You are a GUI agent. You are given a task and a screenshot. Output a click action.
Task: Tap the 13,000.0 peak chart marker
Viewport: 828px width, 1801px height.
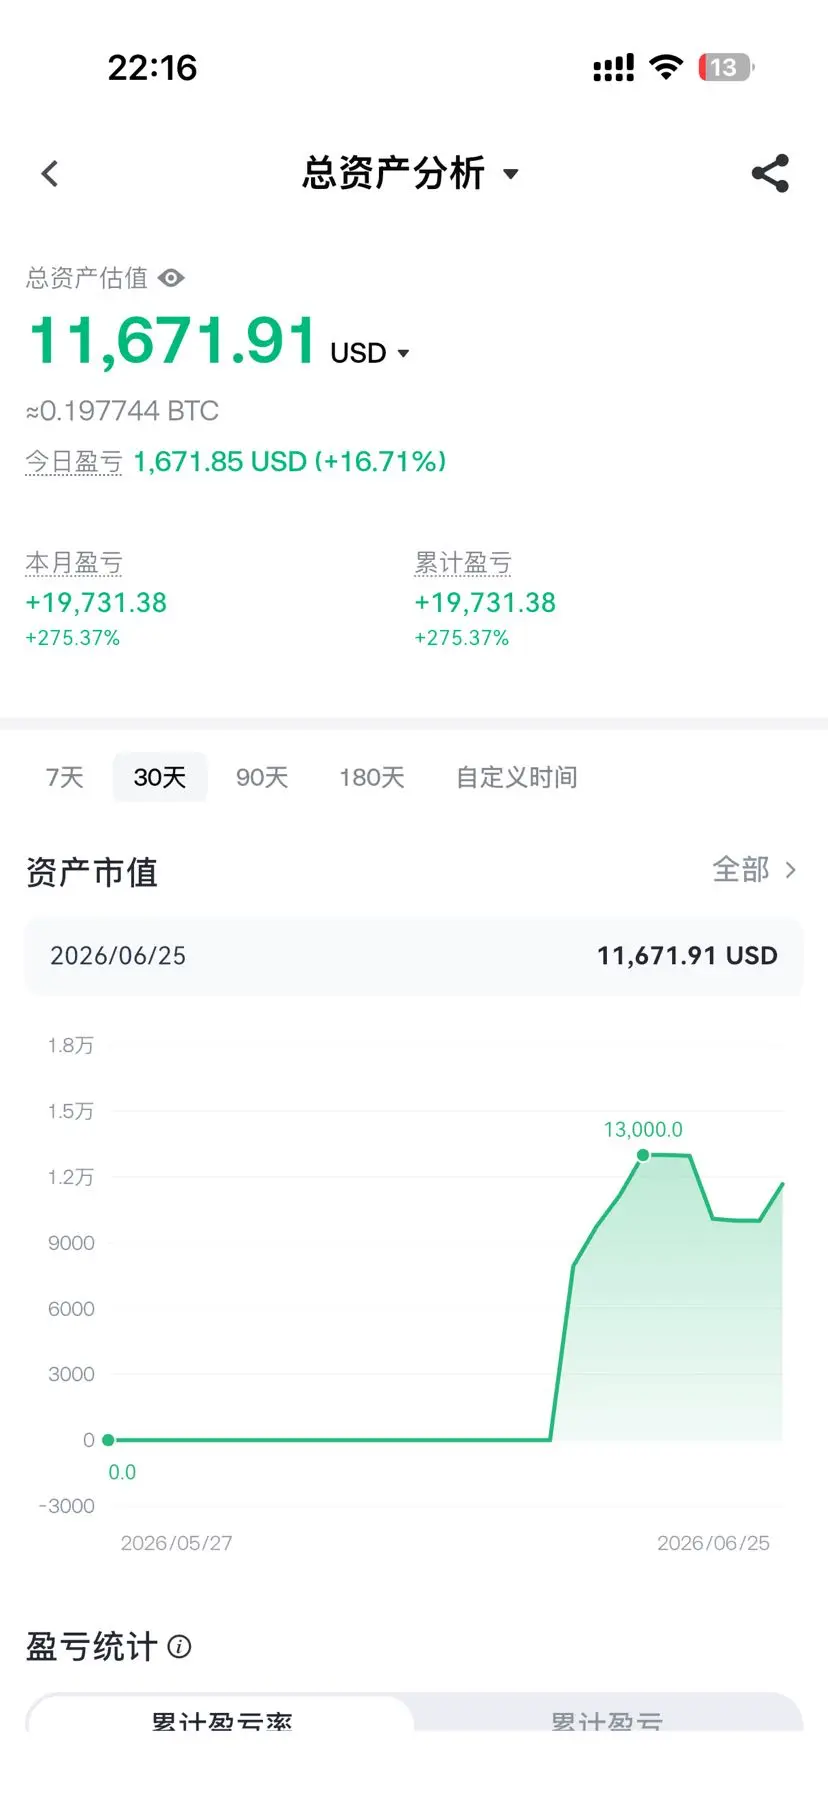coord(643,1155)
